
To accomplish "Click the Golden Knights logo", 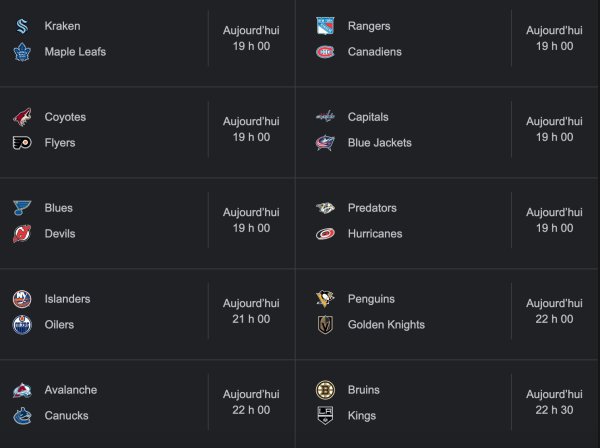I will [x=325, y=325].
